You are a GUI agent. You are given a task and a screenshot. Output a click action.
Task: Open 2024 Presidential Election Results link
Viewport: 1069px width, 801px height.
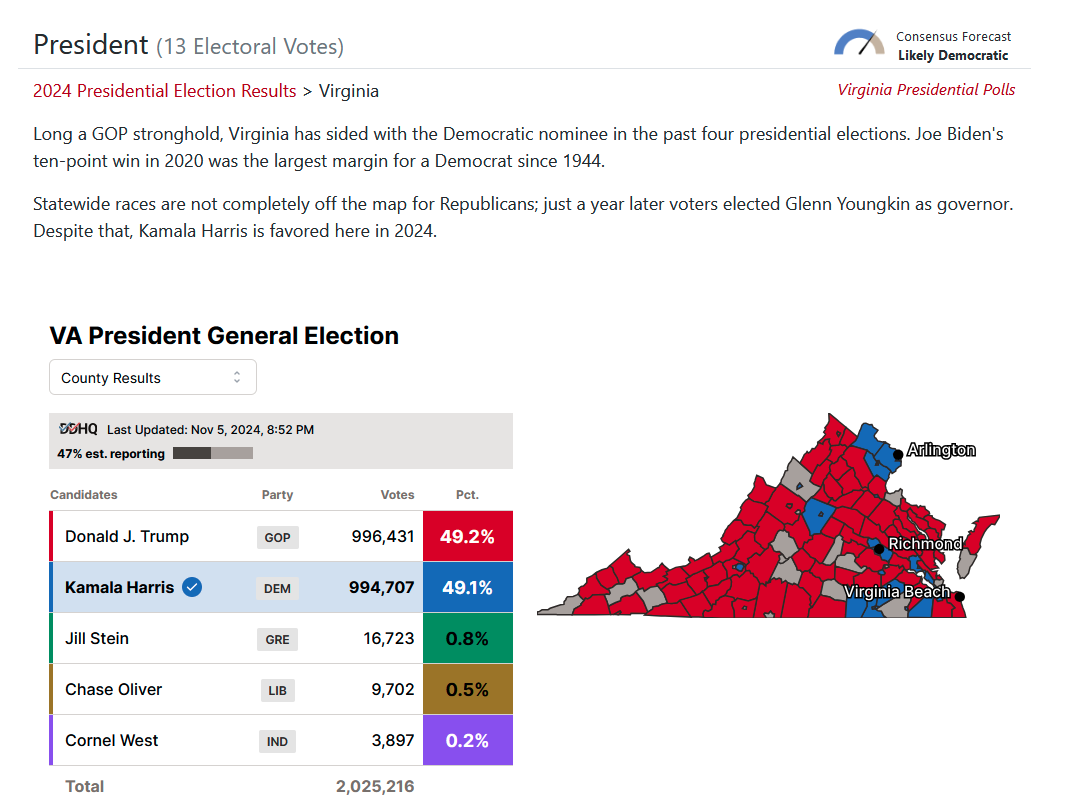pyautogui.click(x=164, y=91)
